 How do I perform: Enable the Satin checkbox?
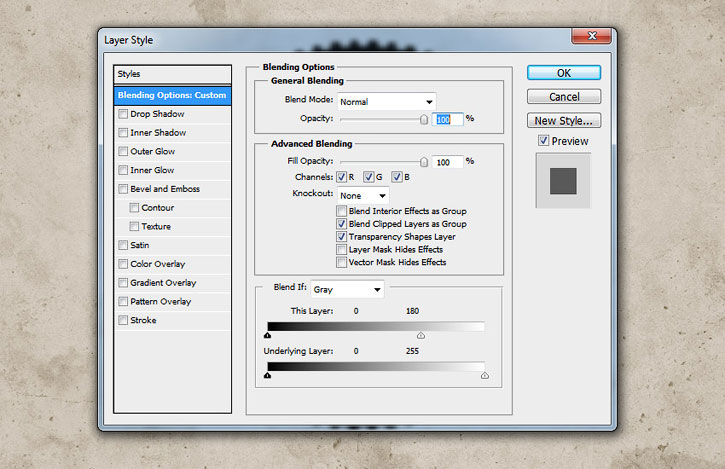pyautogui.click(x=123, y=245)
